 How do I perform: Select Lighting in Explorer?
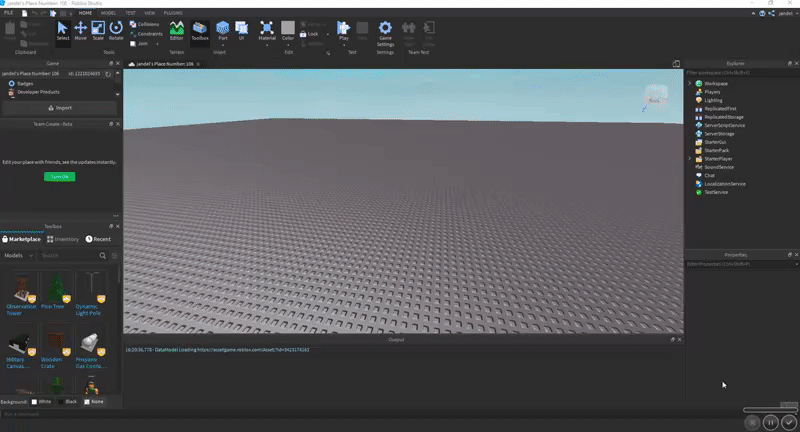tap(713, 100)
